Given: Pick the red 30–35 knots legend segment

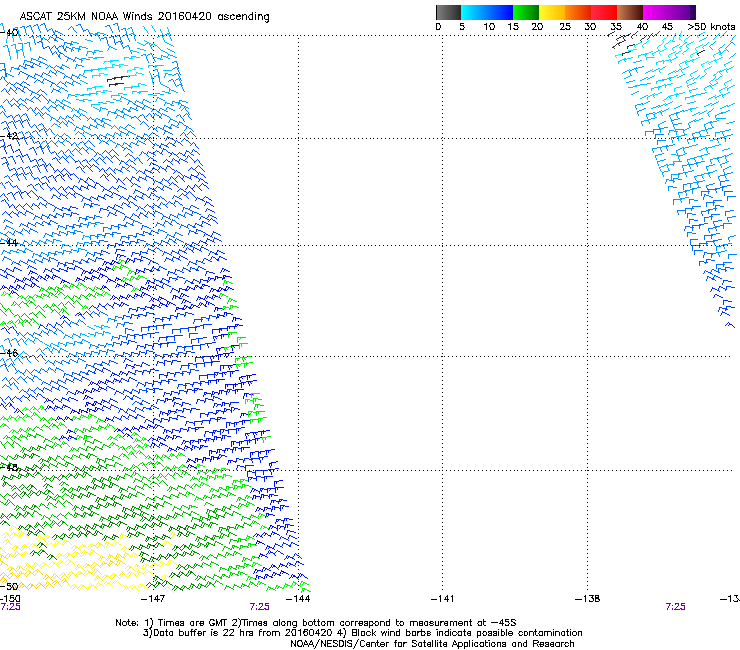Looking at the screenshot, I should click(604, 12).
